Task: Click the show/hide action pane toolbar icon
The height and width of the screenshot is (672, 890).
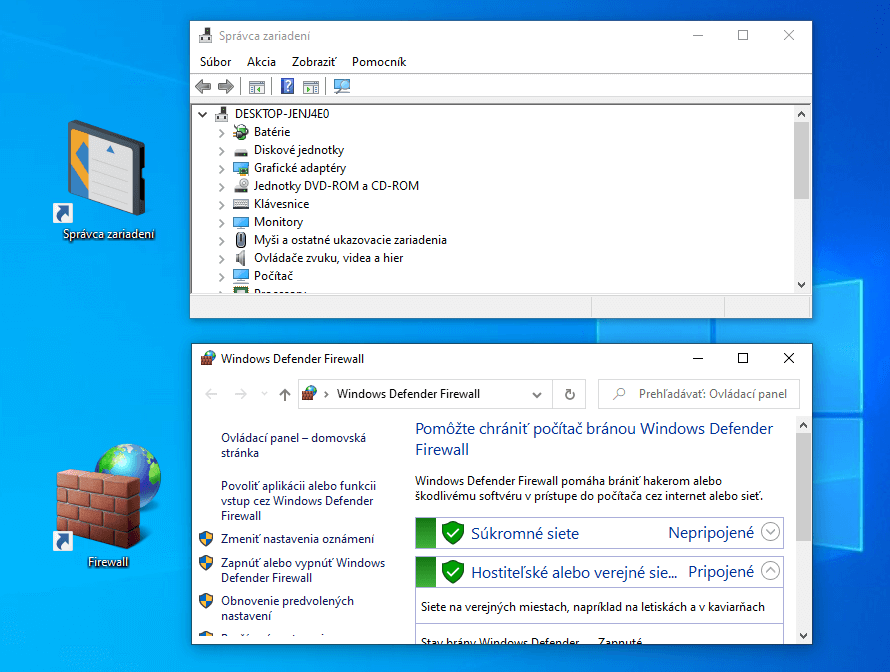Action: 311,86
